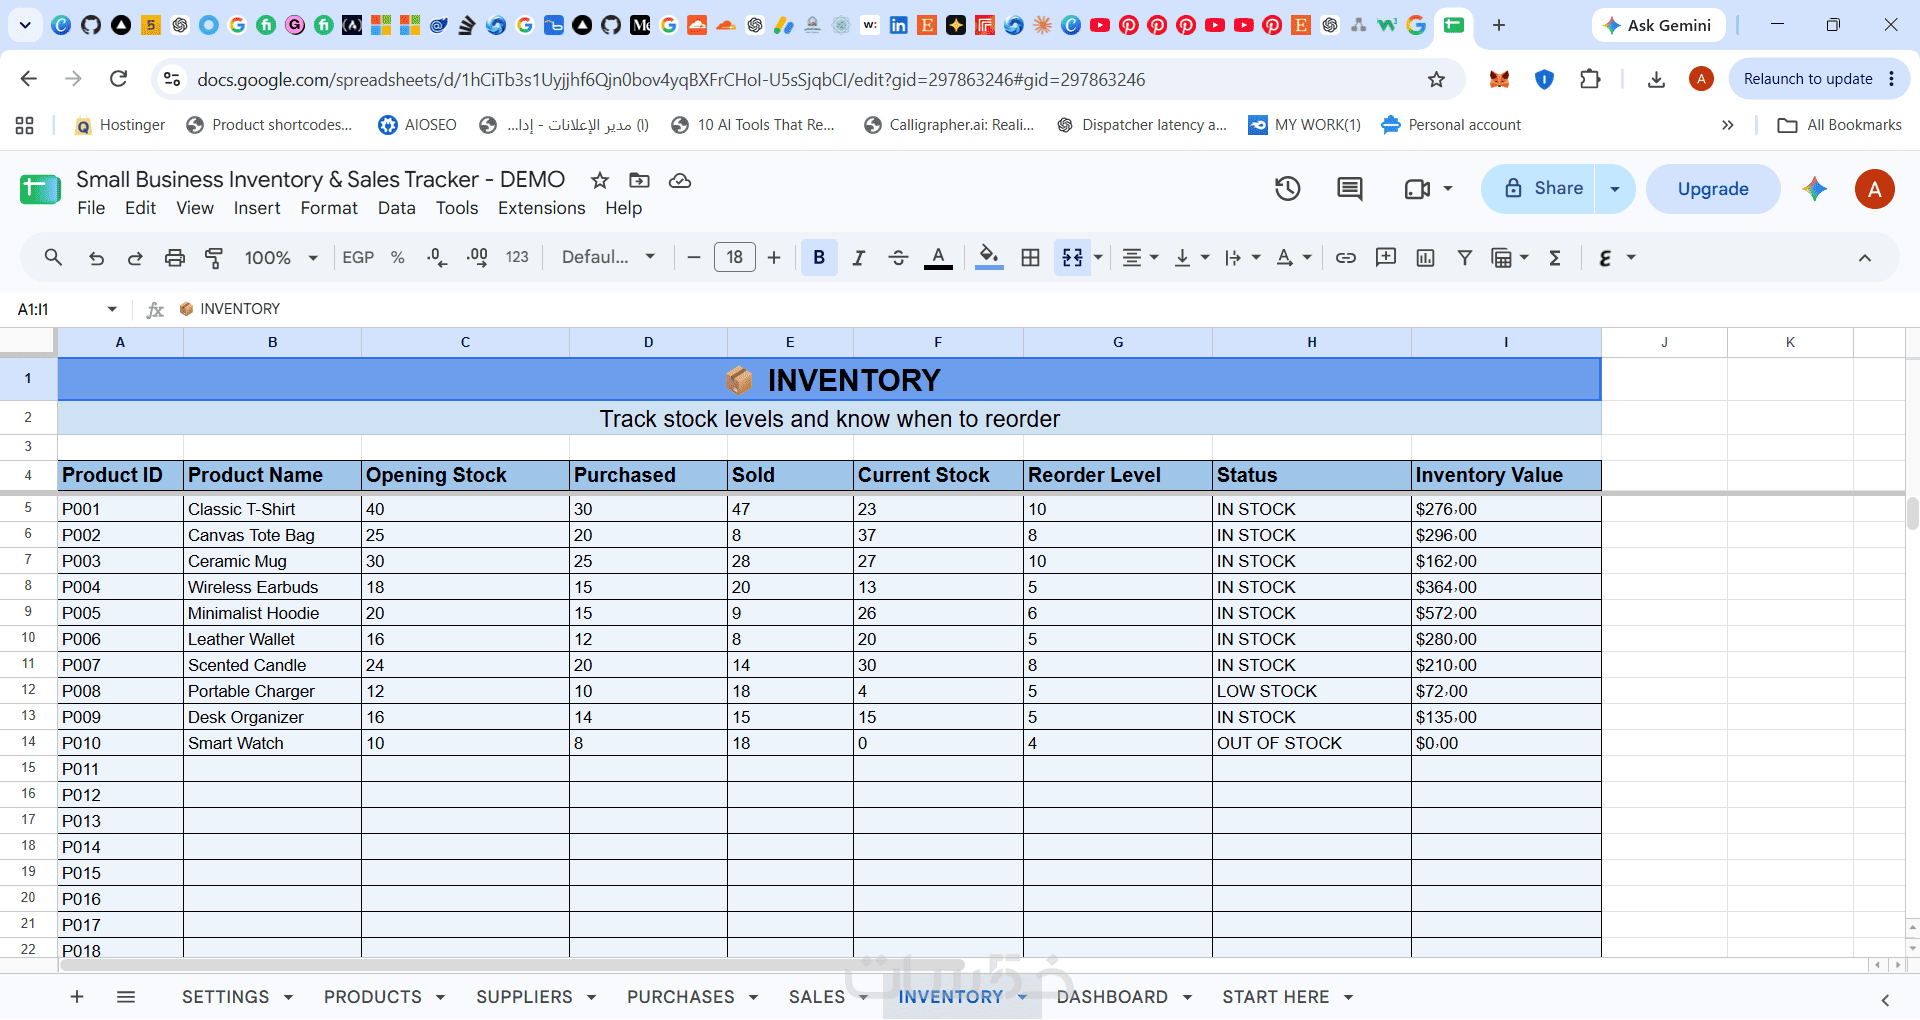Click the print icon
Screen dimensions: 1920x1020
(x=175, y=258)
